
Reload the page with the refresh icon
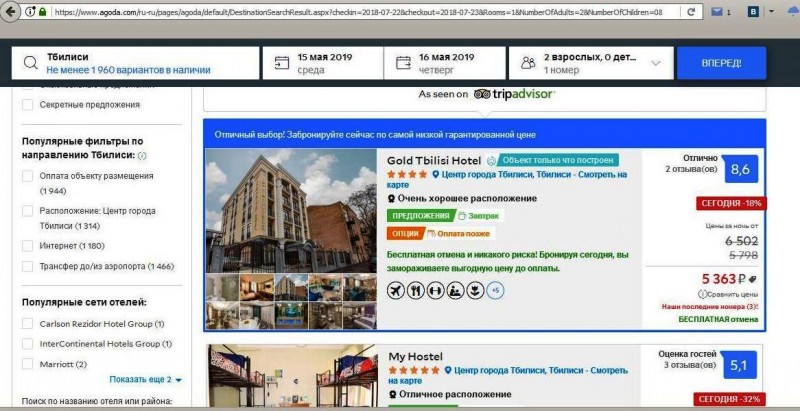click(x=691, y=11)
